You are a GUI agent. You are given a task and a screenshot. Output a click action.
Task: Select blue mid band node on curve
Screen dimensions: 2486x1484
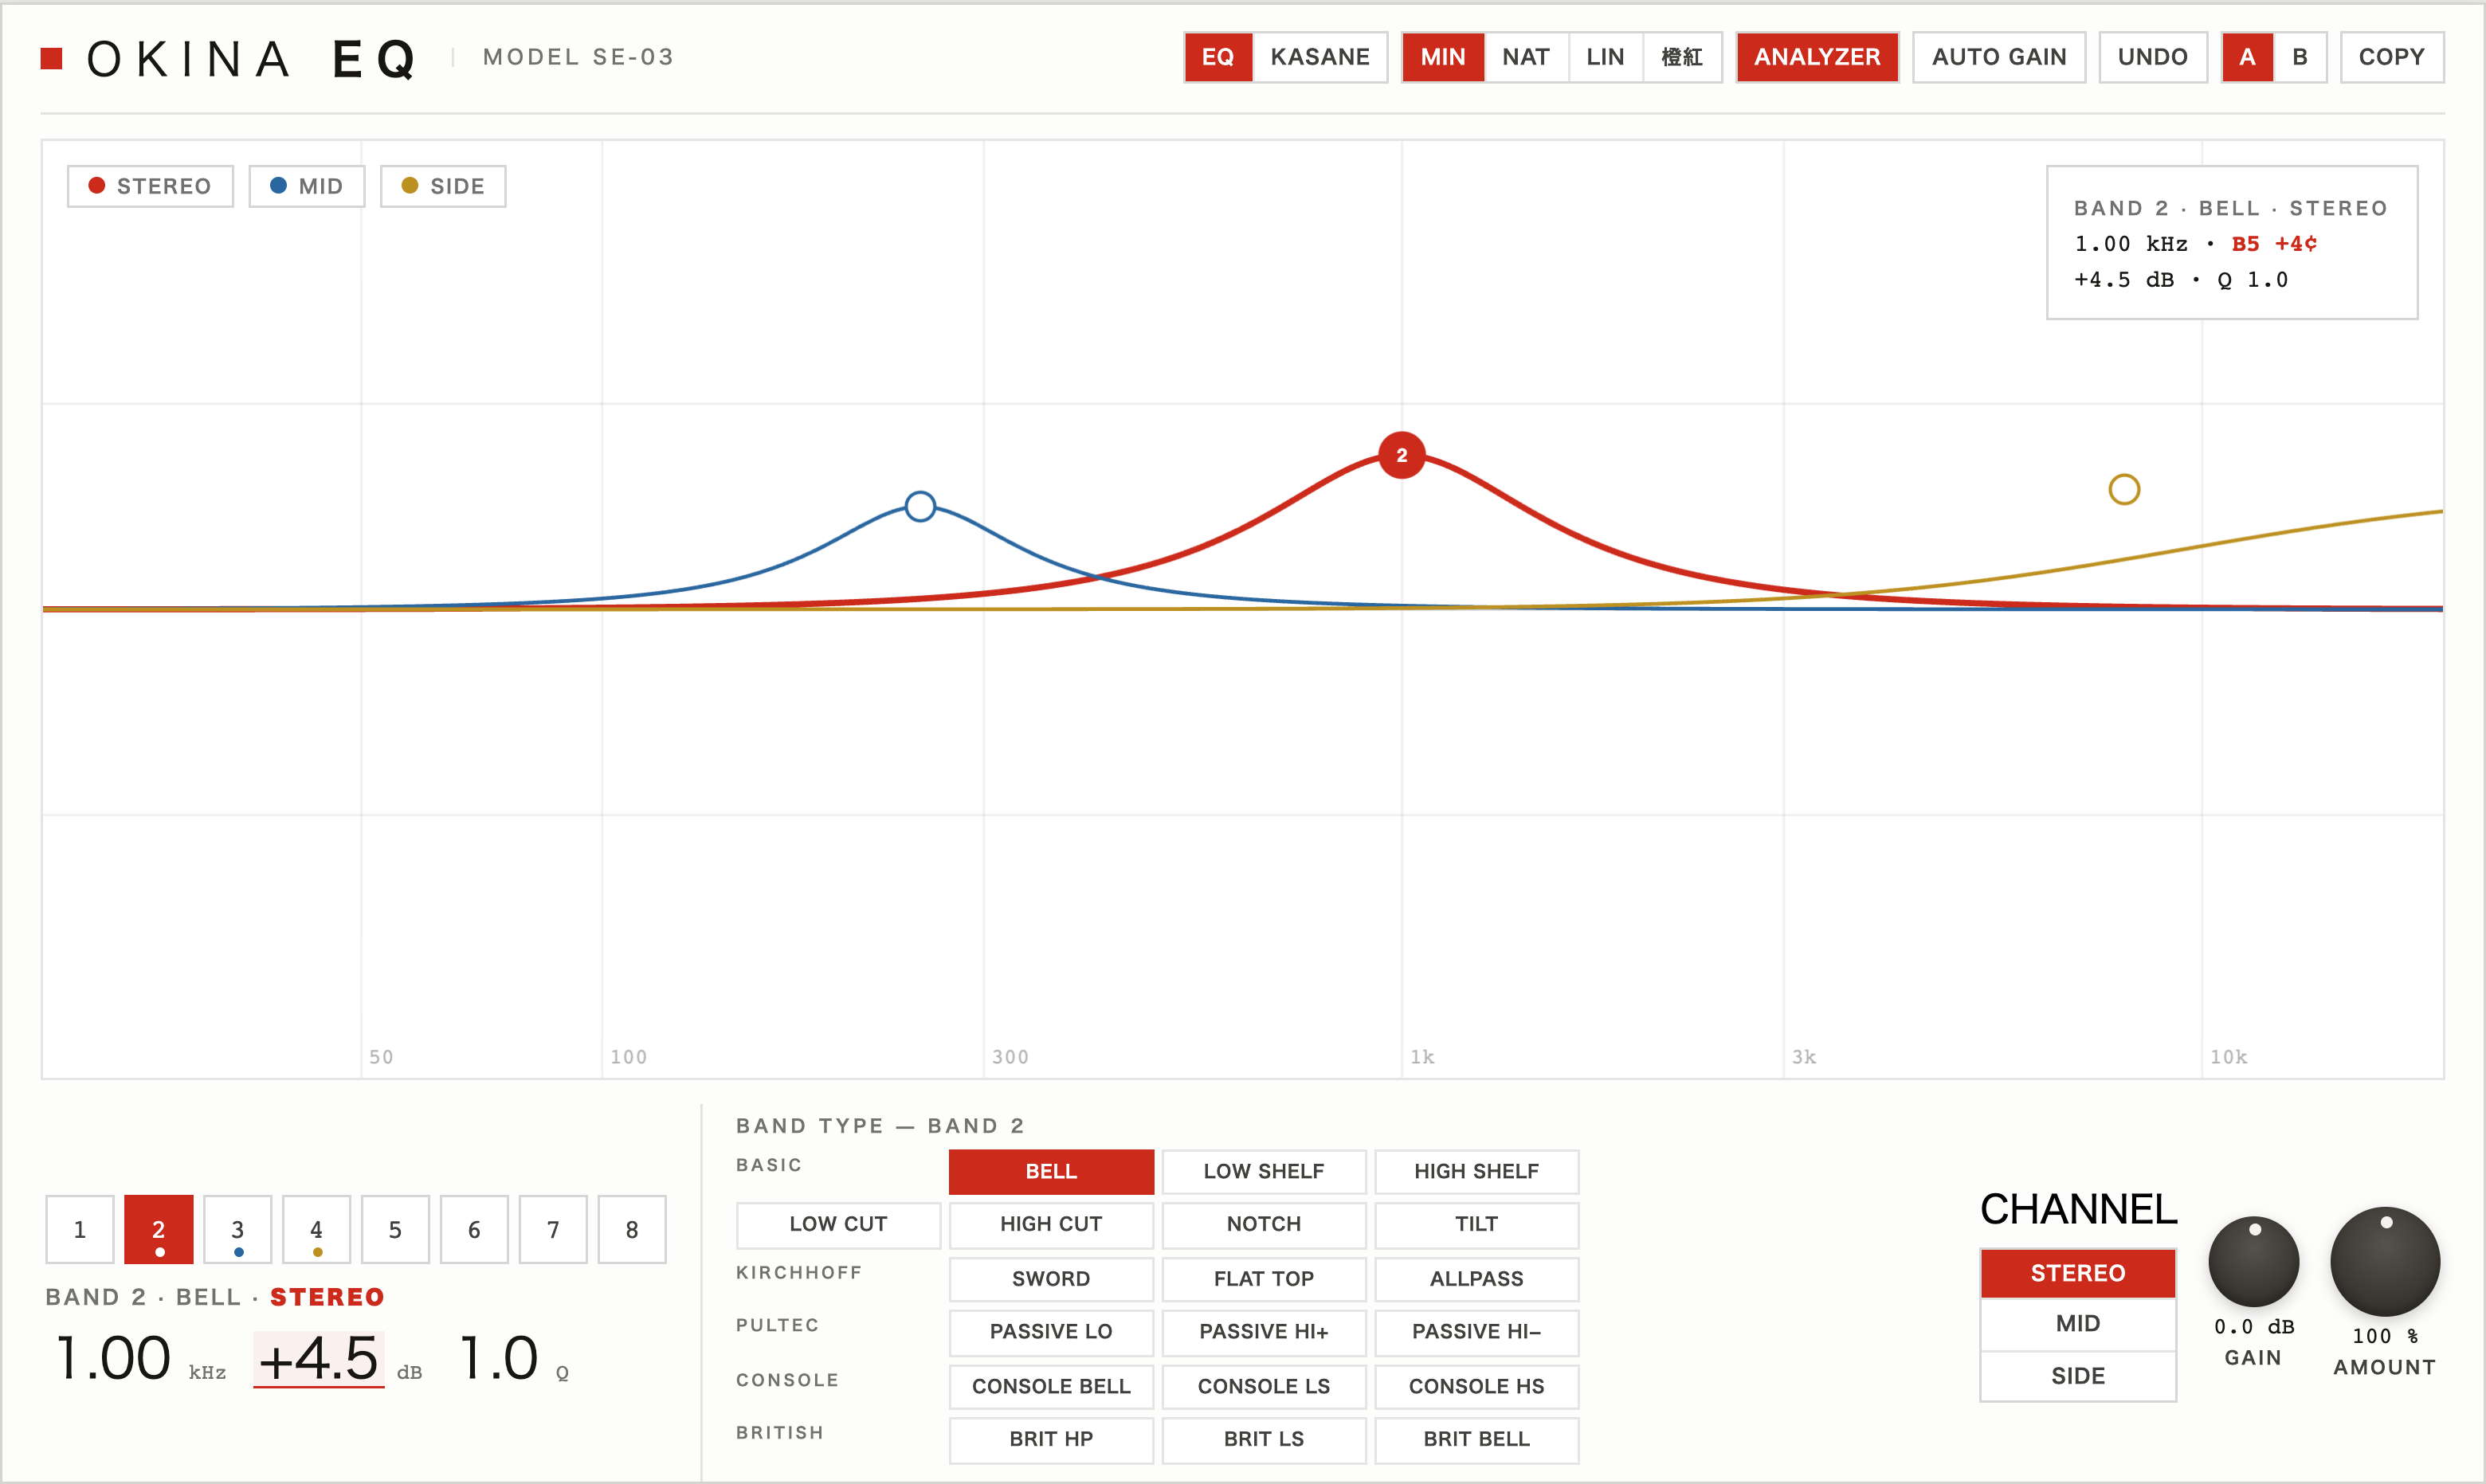[x=920, y=506]
